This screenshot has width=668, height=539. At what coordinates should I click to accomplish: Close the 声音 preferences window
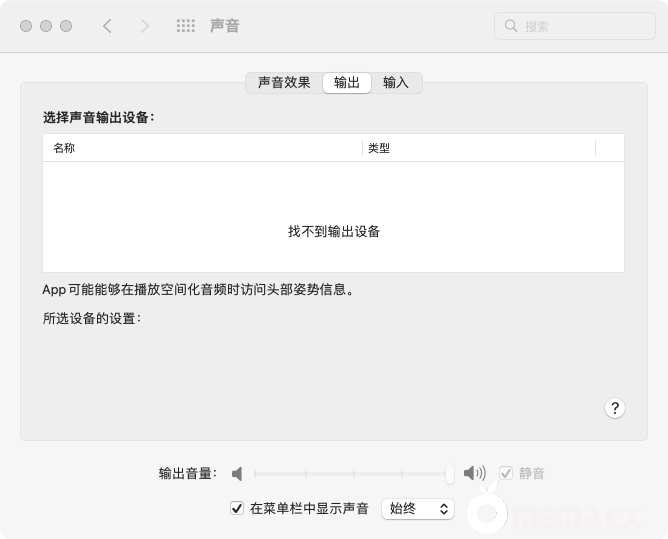click(26, 26)
